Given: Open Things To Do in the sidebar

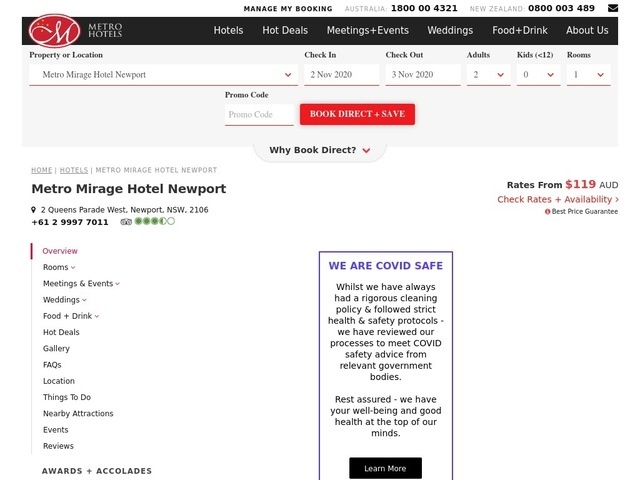Looking at the screenshot, I should pos(67,397).
